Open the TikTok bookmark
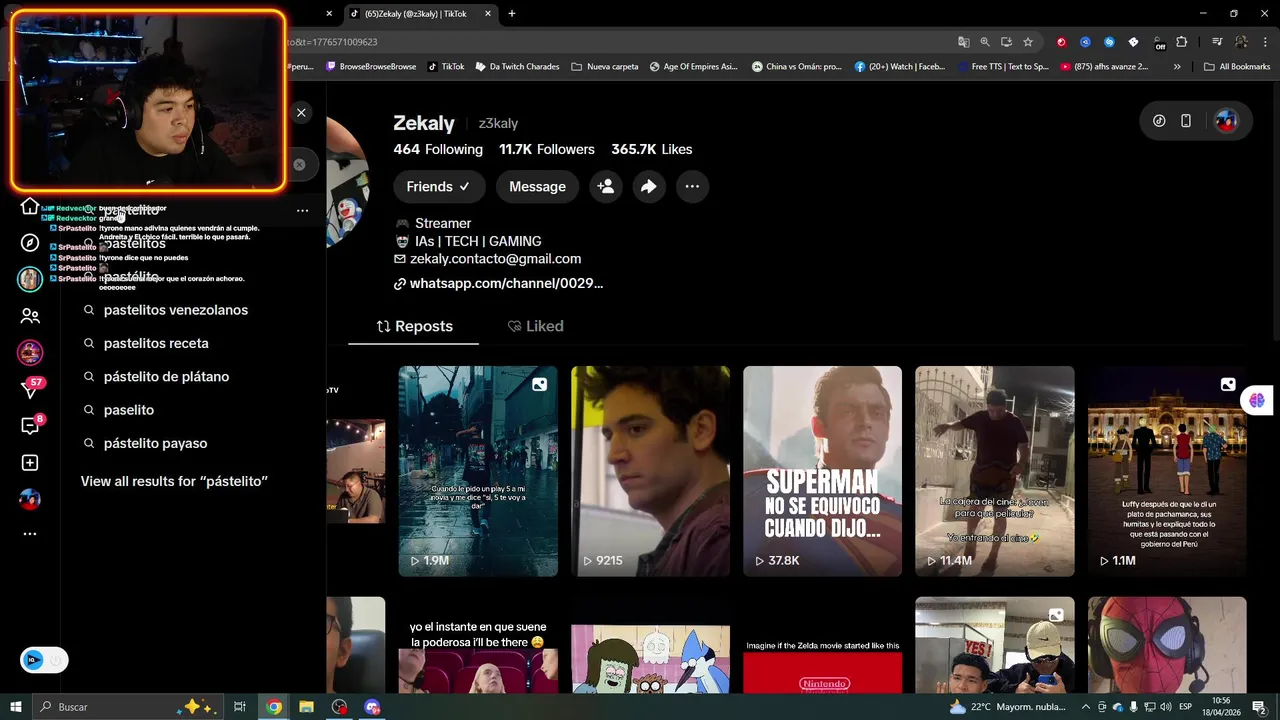 [446, 67]
